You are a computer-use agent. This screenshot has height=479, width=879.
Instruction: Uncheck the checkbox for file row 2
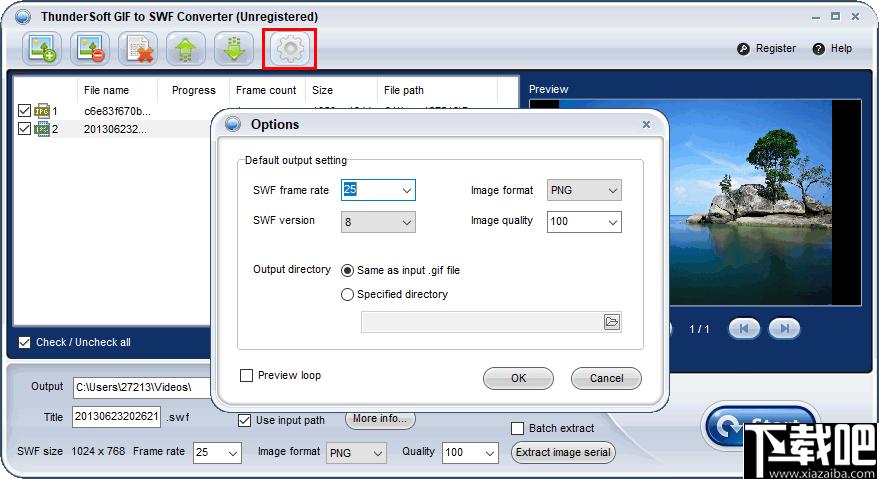(x=24, y=128)
